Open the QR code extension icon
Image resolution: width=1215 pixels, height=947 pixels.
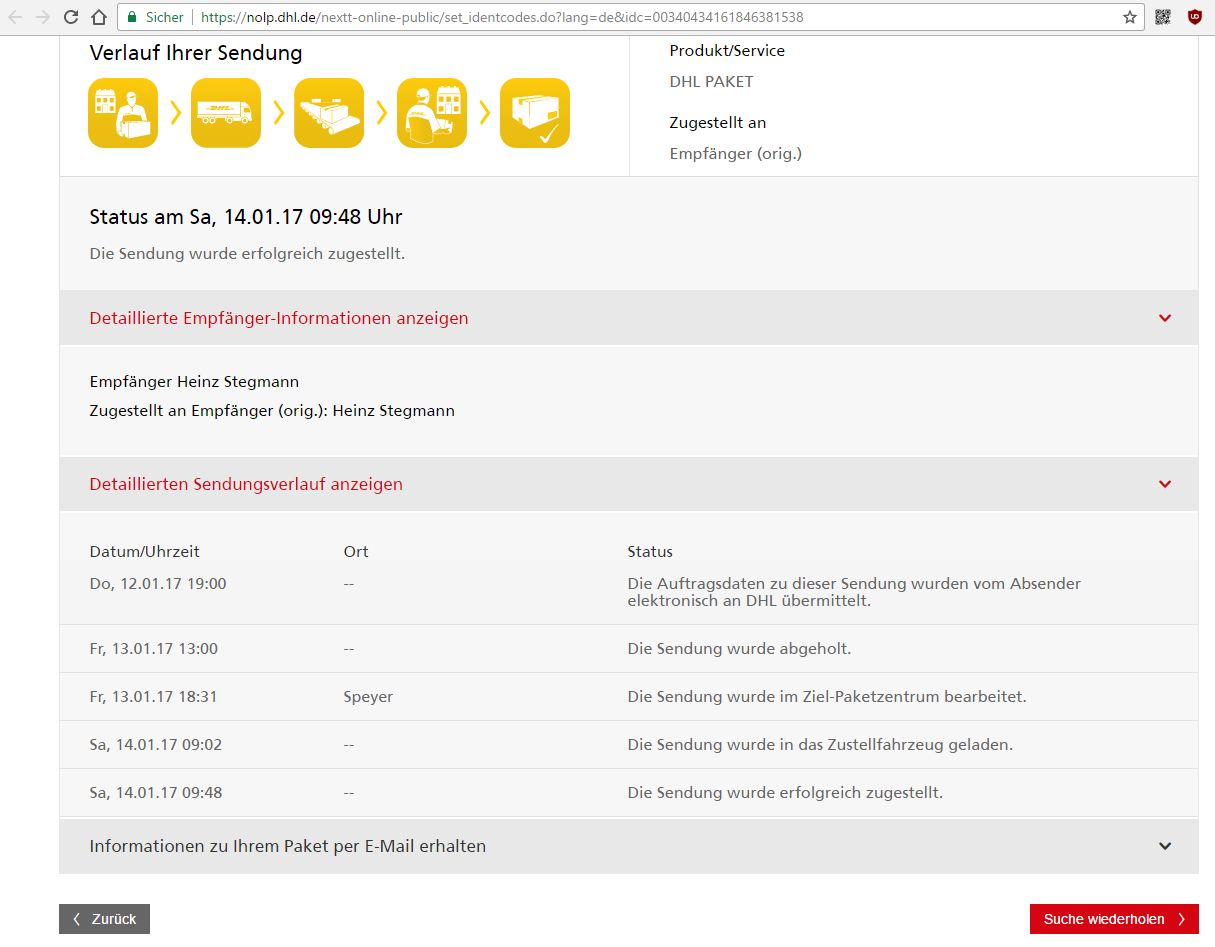pyautogui.click(x=1163, y=17)
